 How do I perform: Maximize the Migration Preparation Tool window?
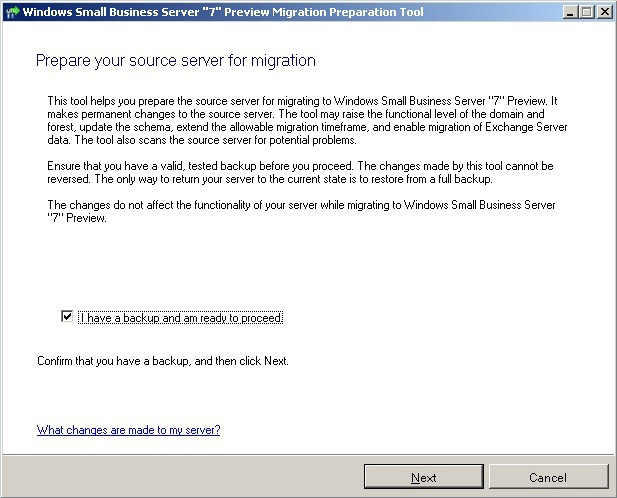tap(585, 12)
